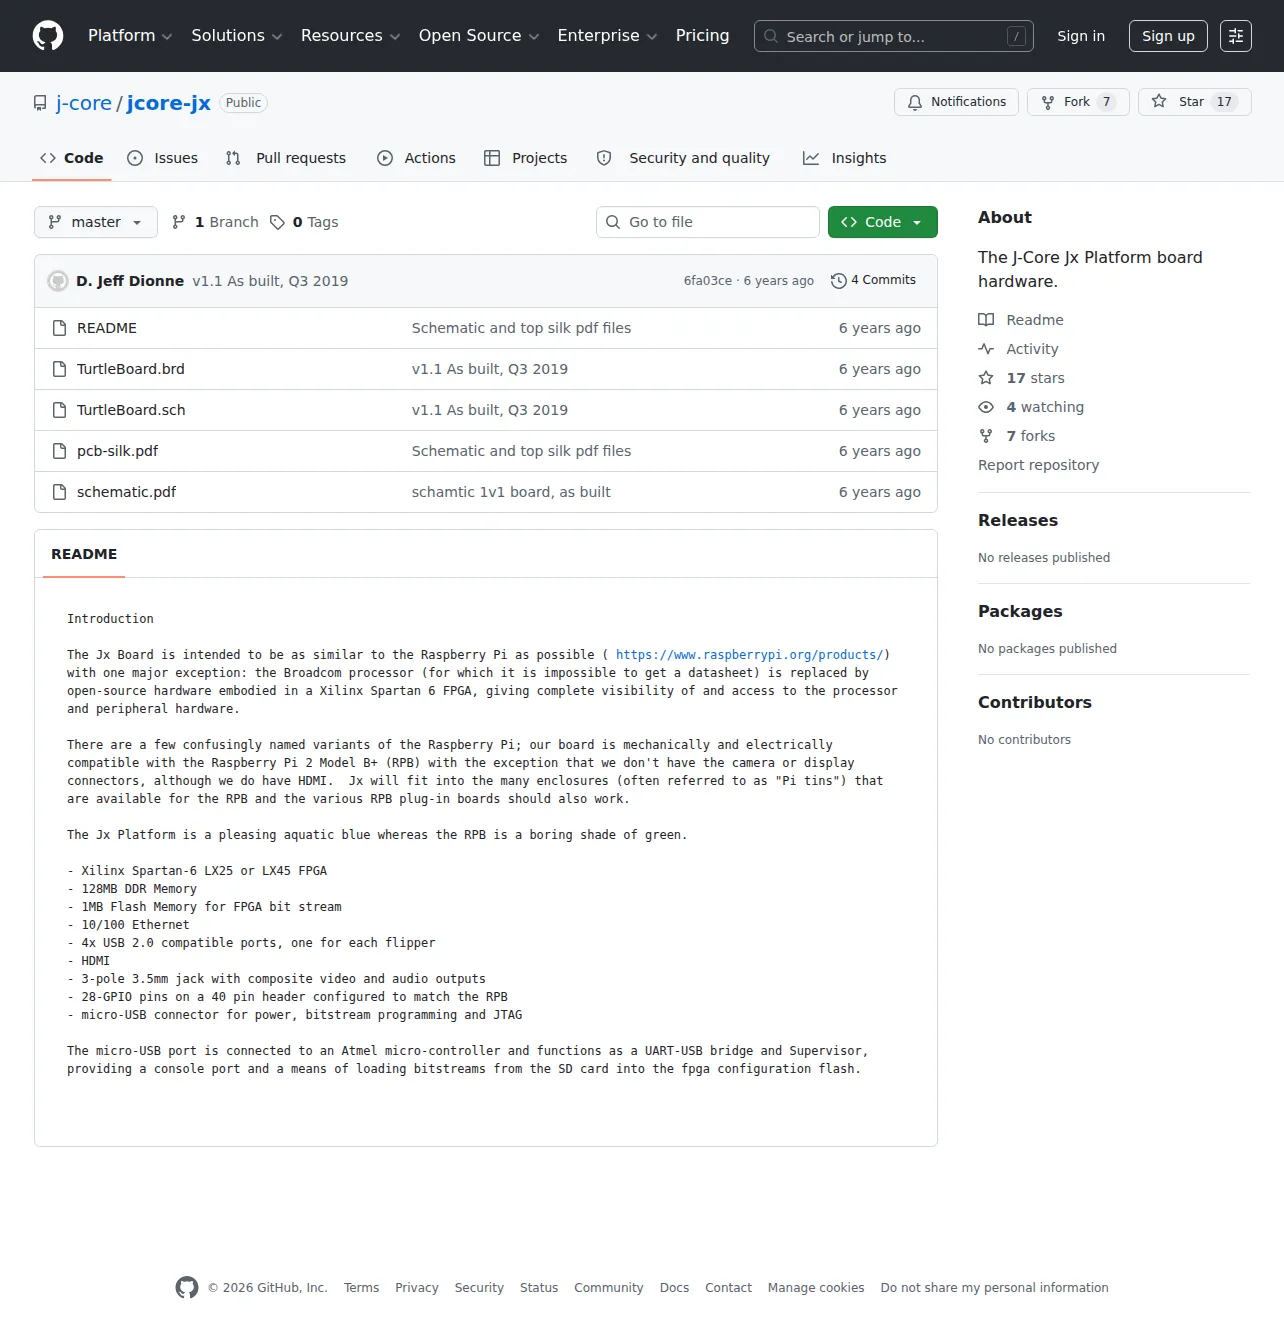Screen dimensions: 1284x1341
Task: Open the TurtleBoard.sch file
Action: click(x=131, y=410)
